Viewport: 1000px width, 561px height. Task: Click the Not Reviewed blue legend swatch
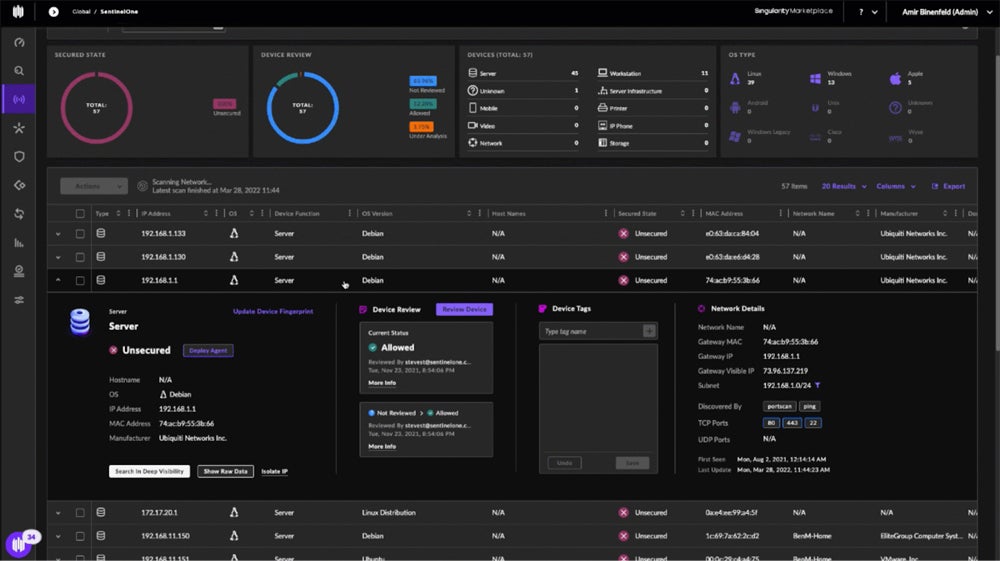[423, 81]
